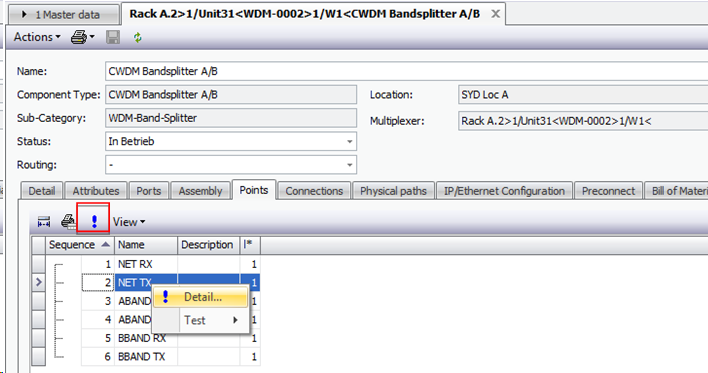The width and height of the screenshot is (708, 373).
Task: Click the table's top-left select-all corner cell
Action: pyautogui.click(x=39, y=245)
